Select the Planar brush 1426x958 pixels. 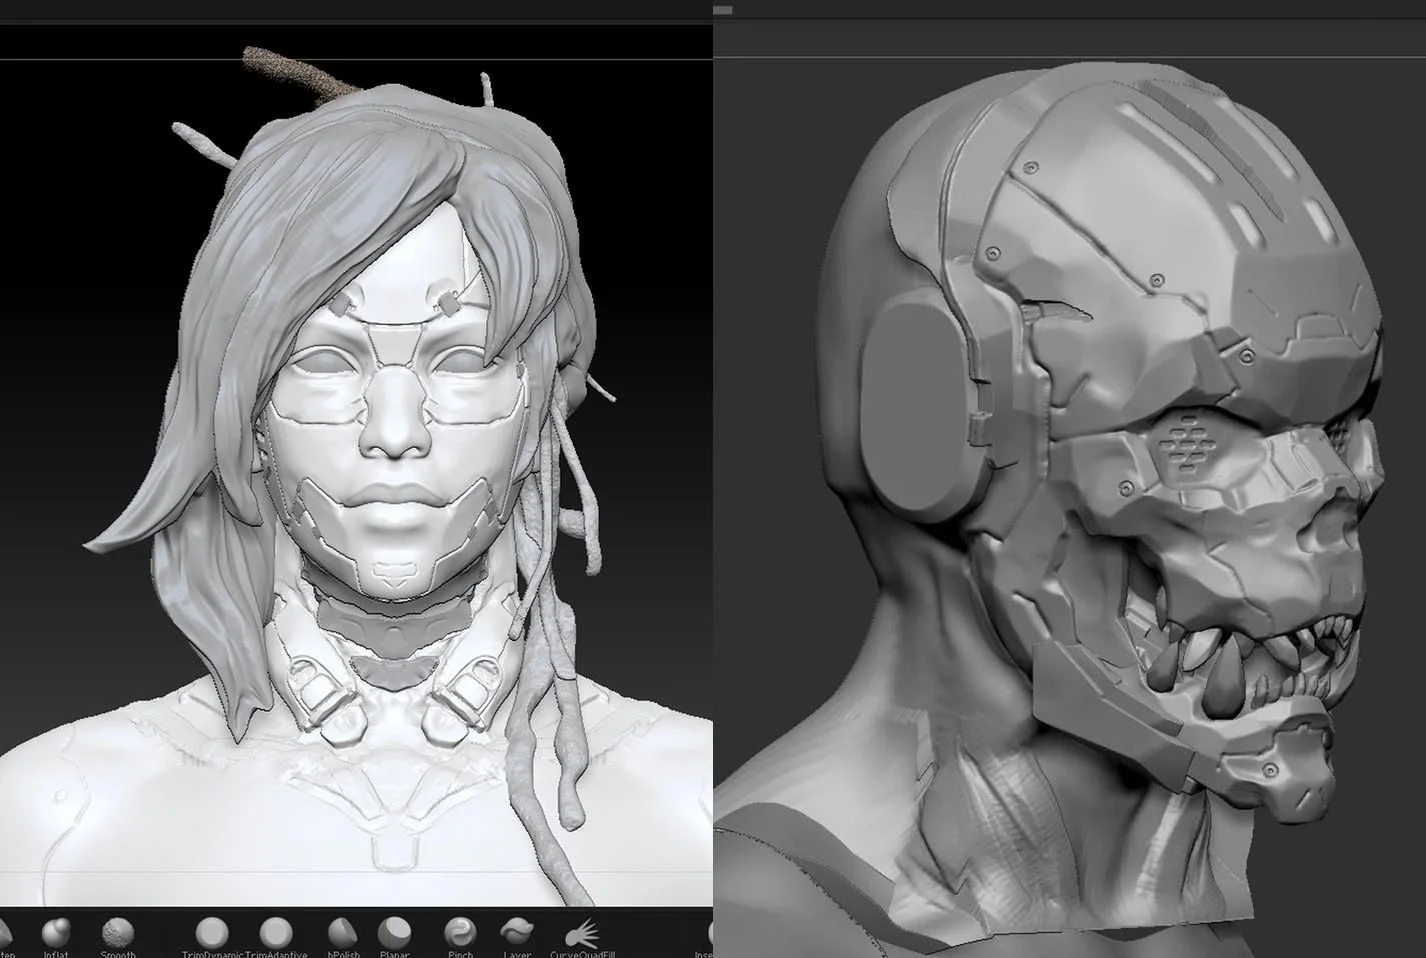(394, 935)
